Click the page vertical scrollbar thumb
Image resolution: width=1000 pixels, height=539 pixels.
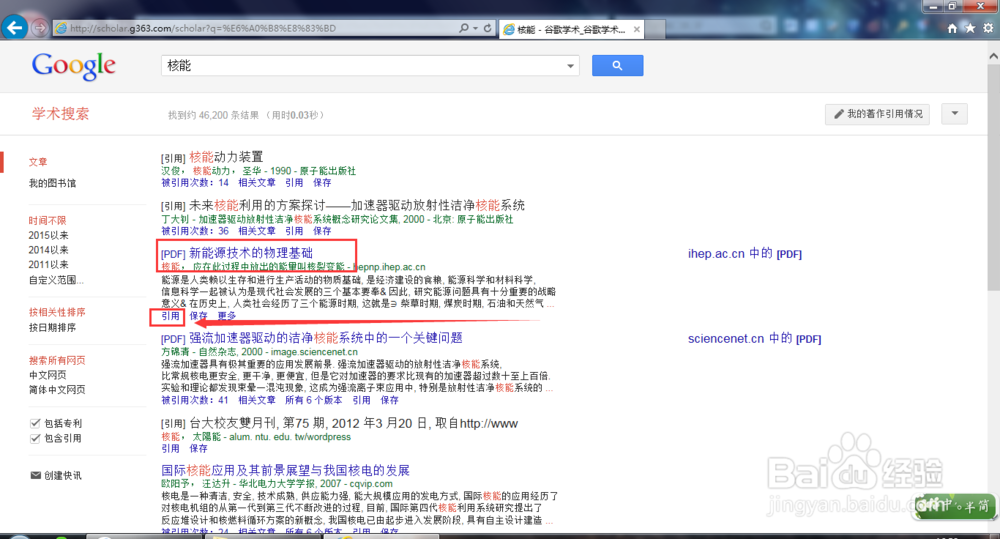tap(993, 177)
